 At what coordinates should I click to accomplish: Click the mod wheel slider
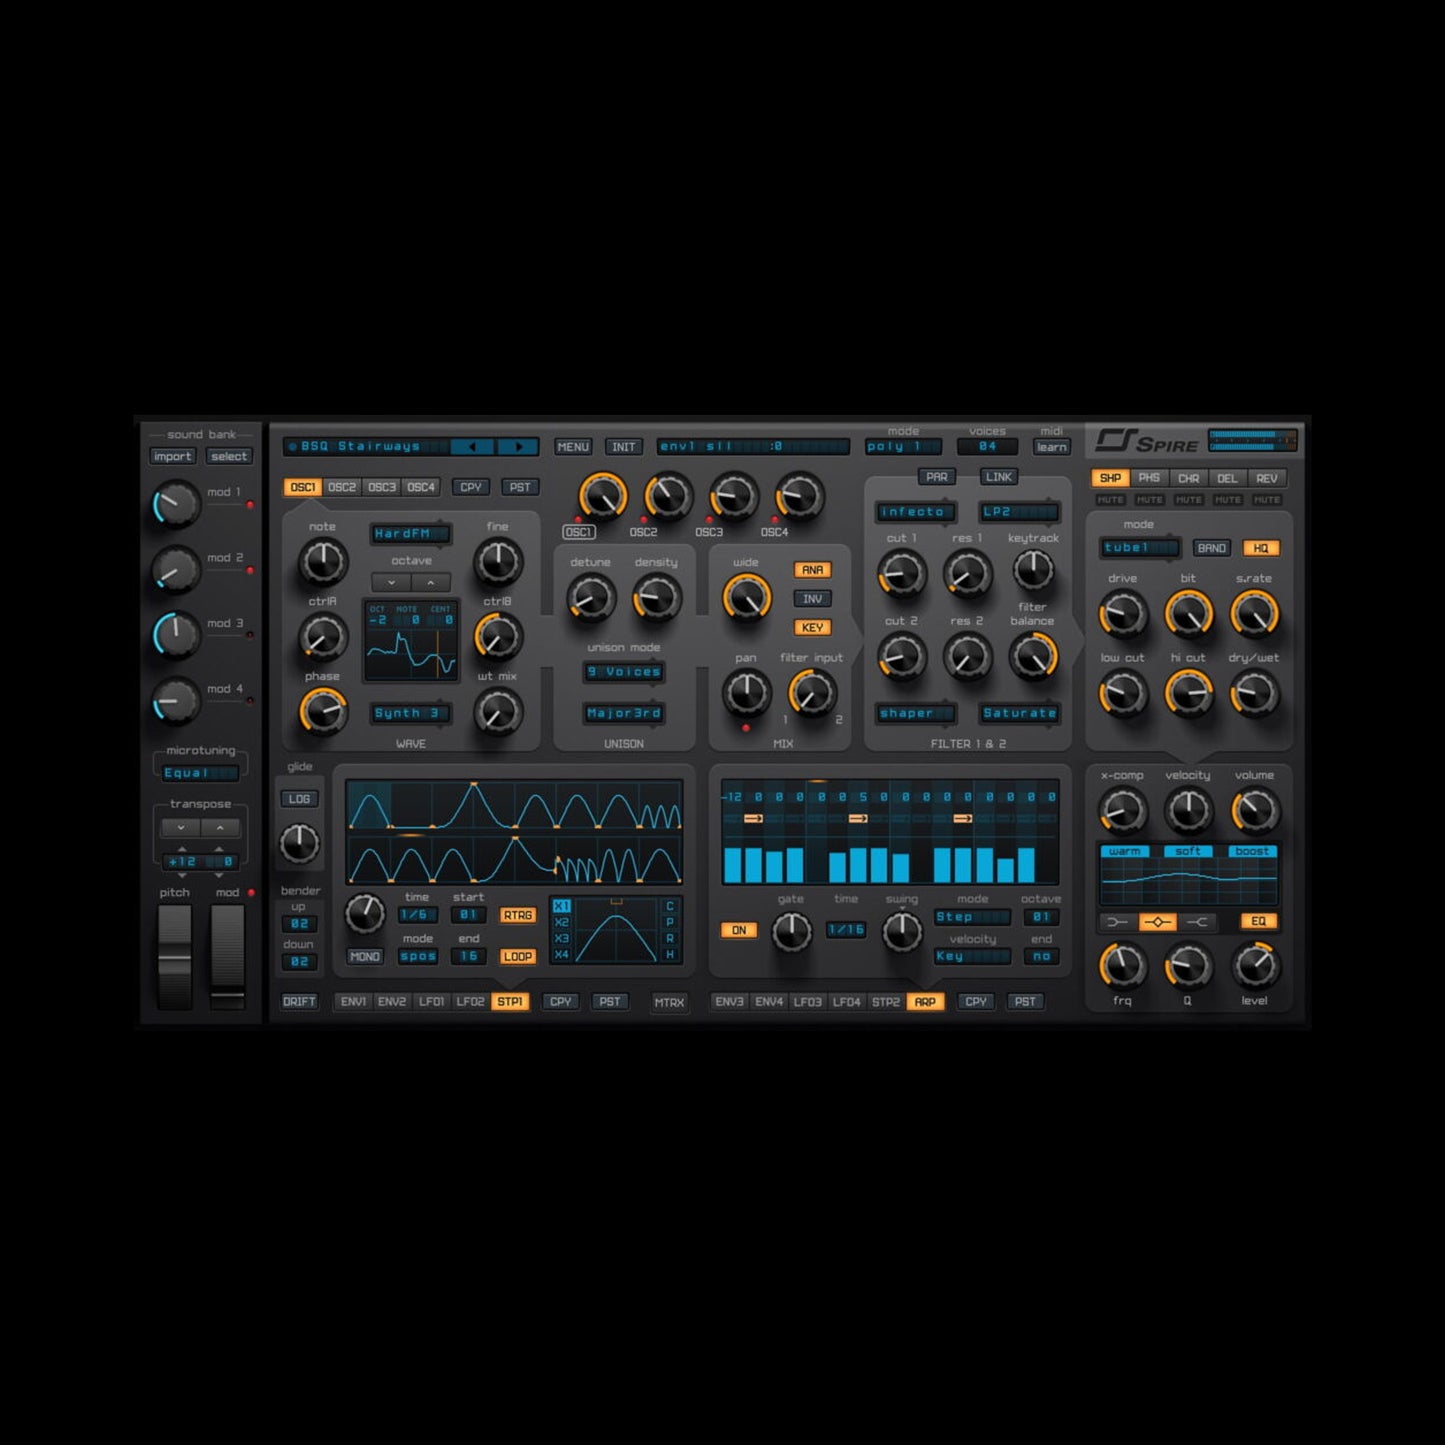tap(228, 957)
